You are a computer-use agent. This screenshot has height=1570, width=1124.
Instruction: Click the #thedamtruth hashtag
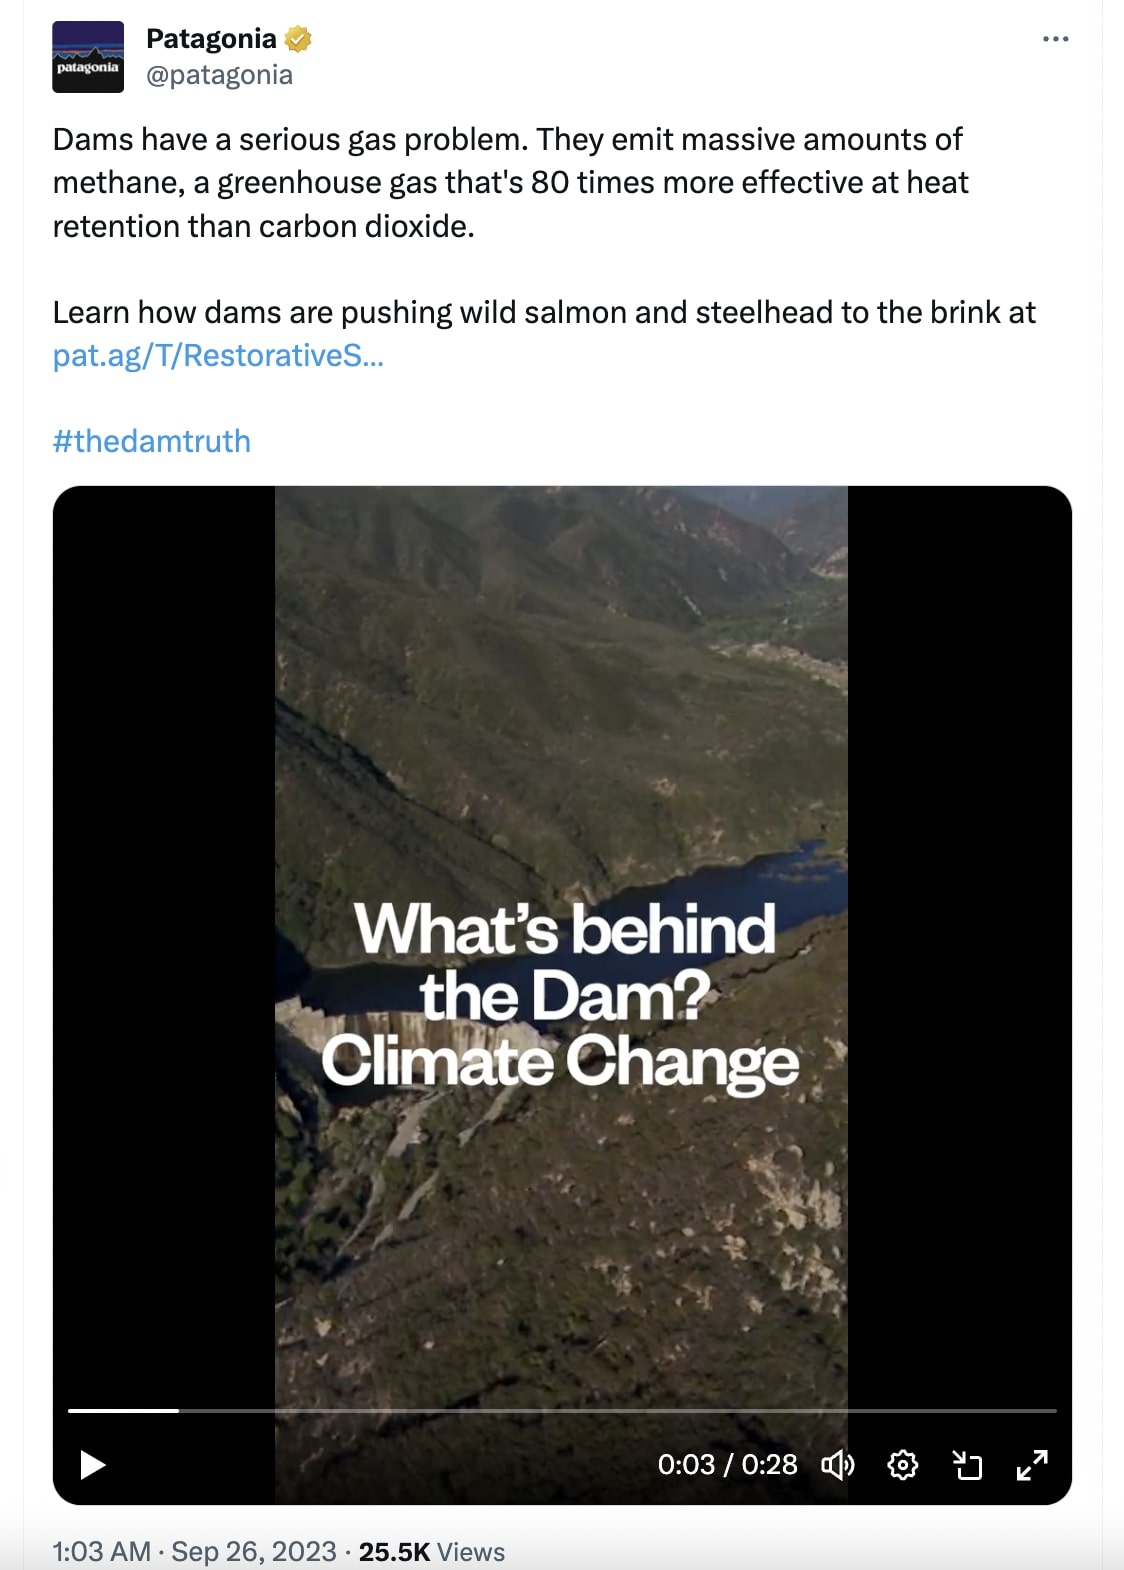151,441
